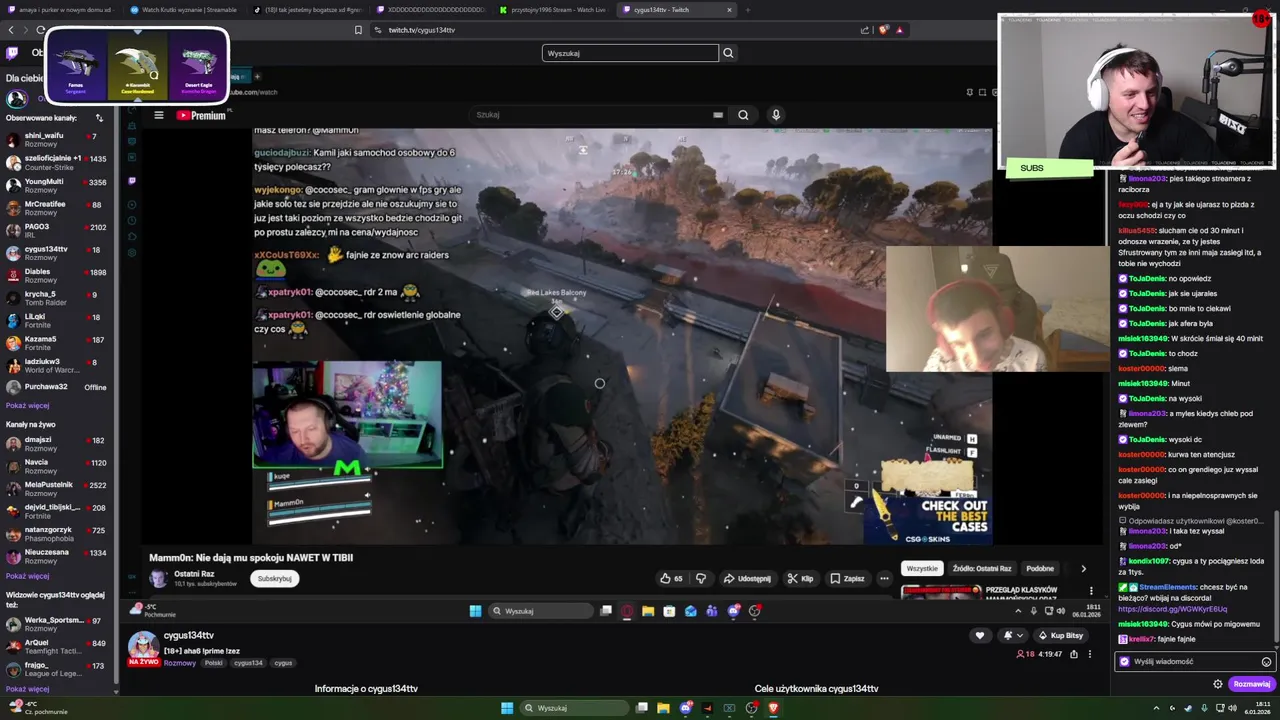Share the stream using the upload icon
The height and width of the screenshot is (720, 1280).
[x=1074, y=654]
